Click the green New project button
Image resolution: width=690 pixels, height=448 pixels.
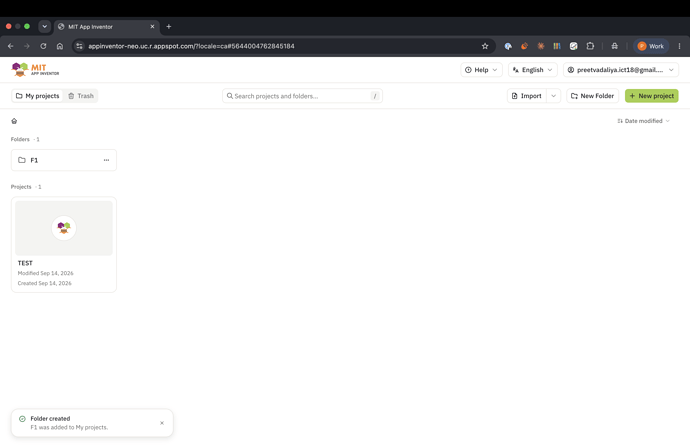point(651,95)
